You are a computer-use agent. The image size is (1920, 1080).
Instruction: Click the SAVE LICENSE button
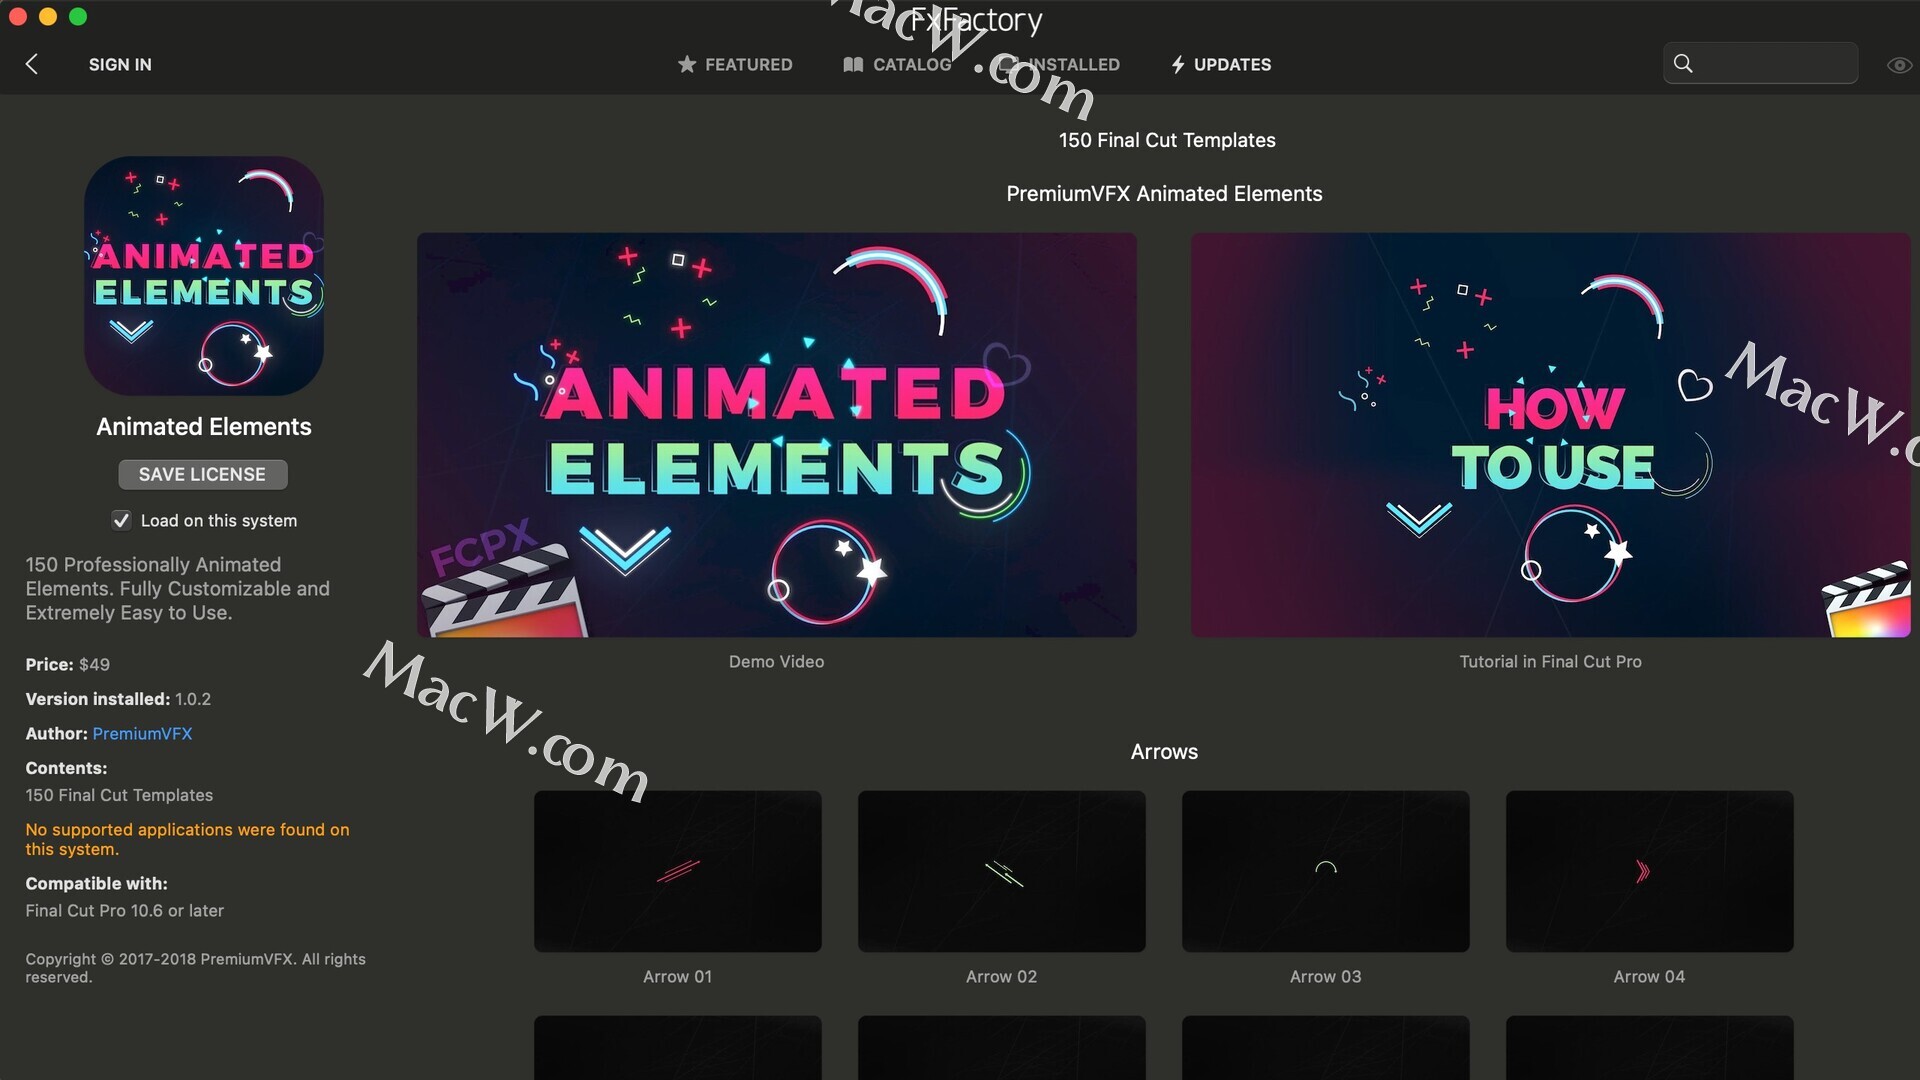(203, 475)
